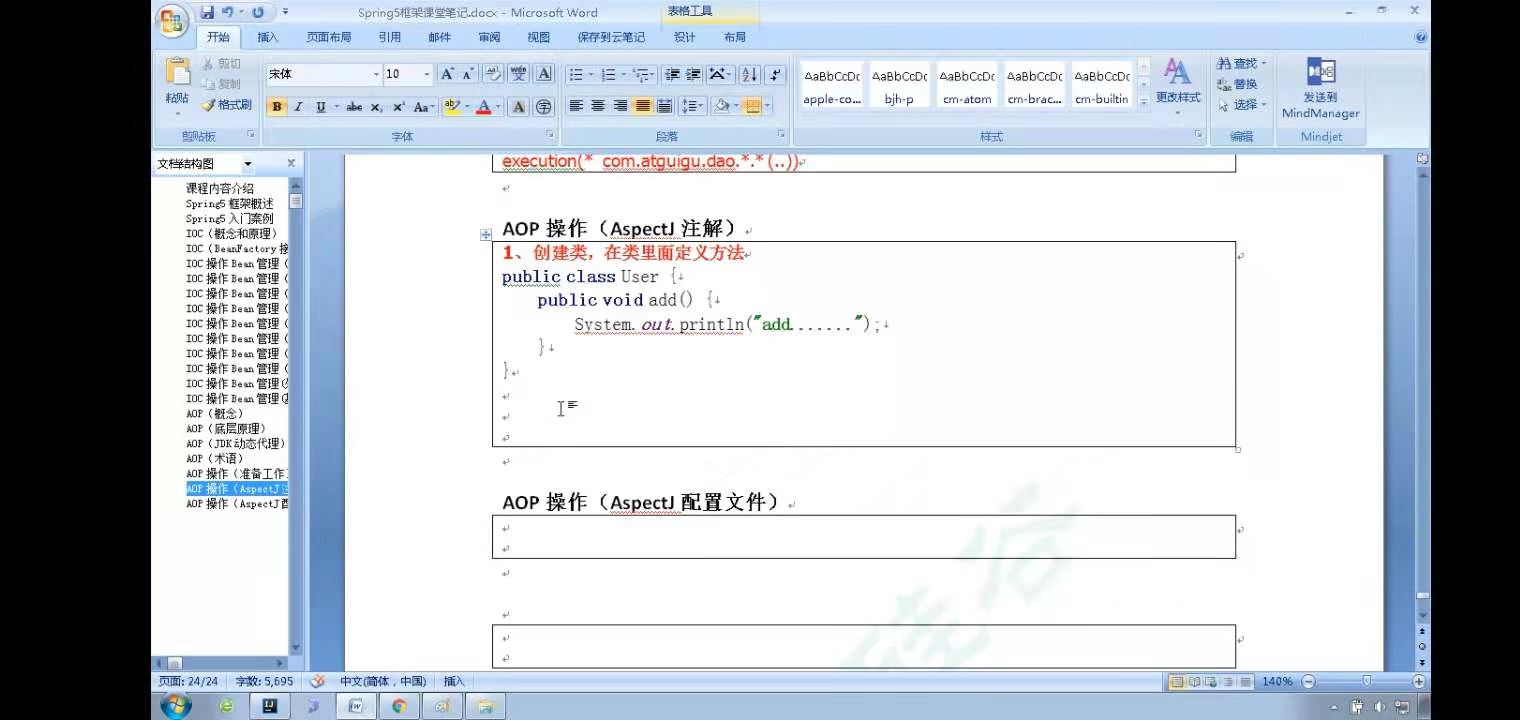1520x720 pixels.
Task: Increase paragraph indent
Action: click(x=692, y=74)
